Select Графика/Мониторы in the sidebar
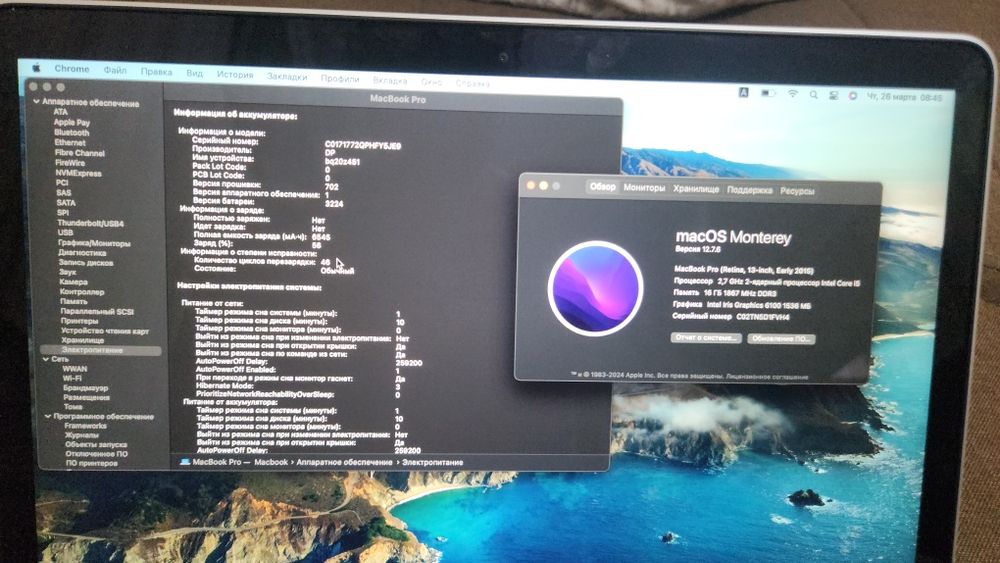This screenshot has width=1000, height=563. point(94,243)
